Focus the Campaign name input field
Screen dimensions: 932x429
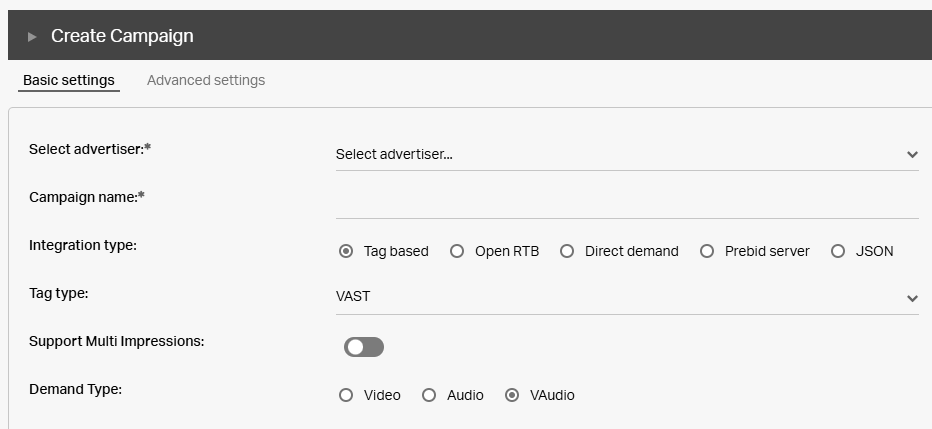click(x=626, y=202)
